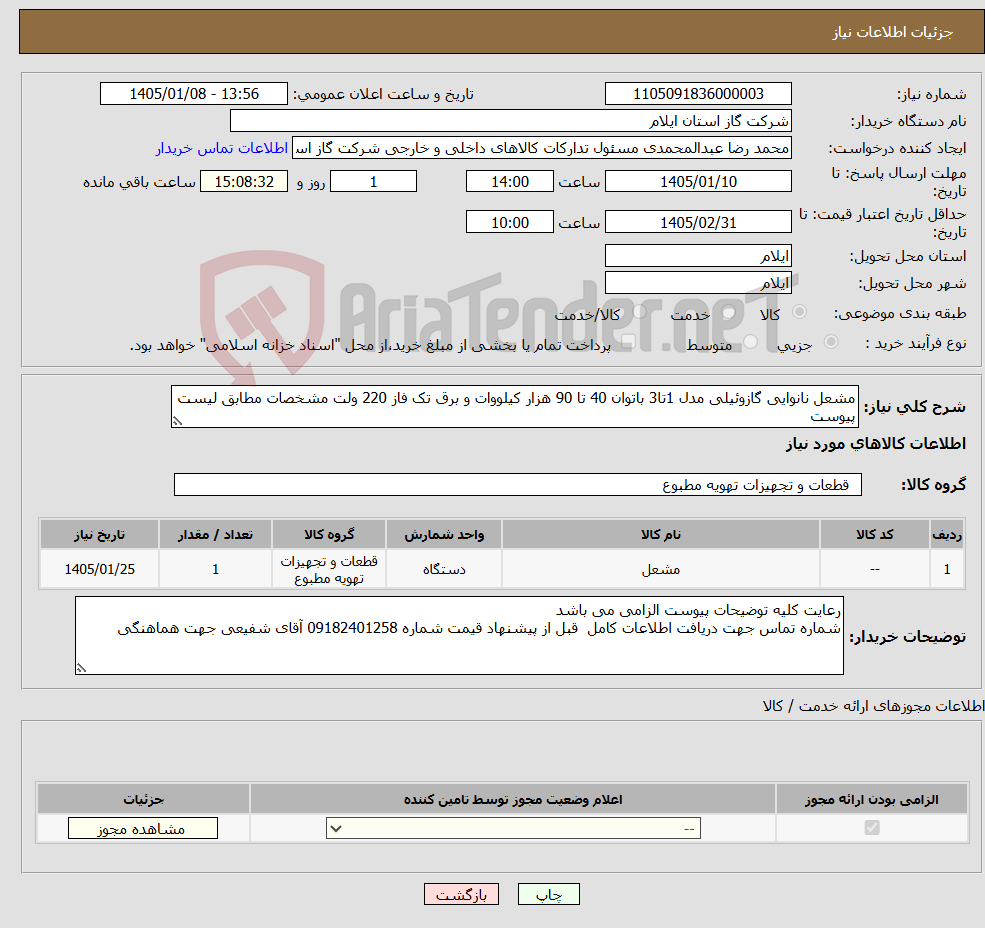Click the buyer notes textarea
Viewport: 985px width, 928px height.
[x=459, y=636]
